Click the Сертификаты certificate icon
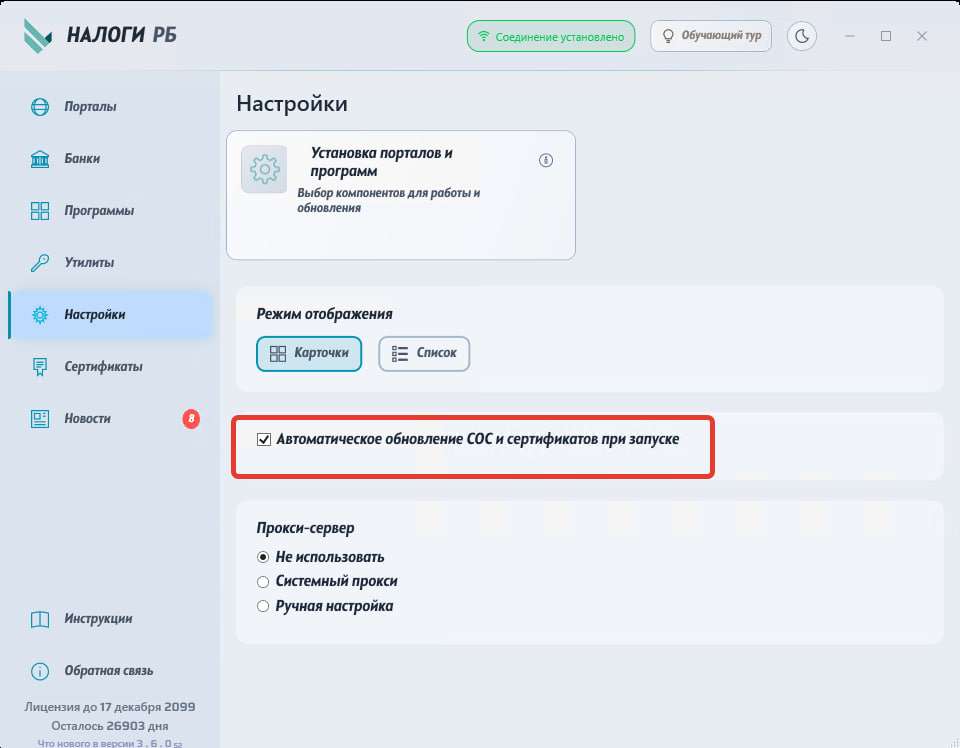This screenshot has height=748, width=960. 40,367
